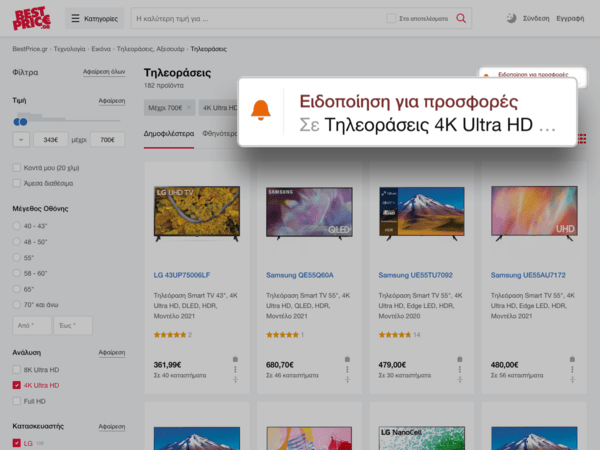600x450 pixels.
Task: Remove the Μέχρι 700€ filter chip
Action: coord(166,107)
